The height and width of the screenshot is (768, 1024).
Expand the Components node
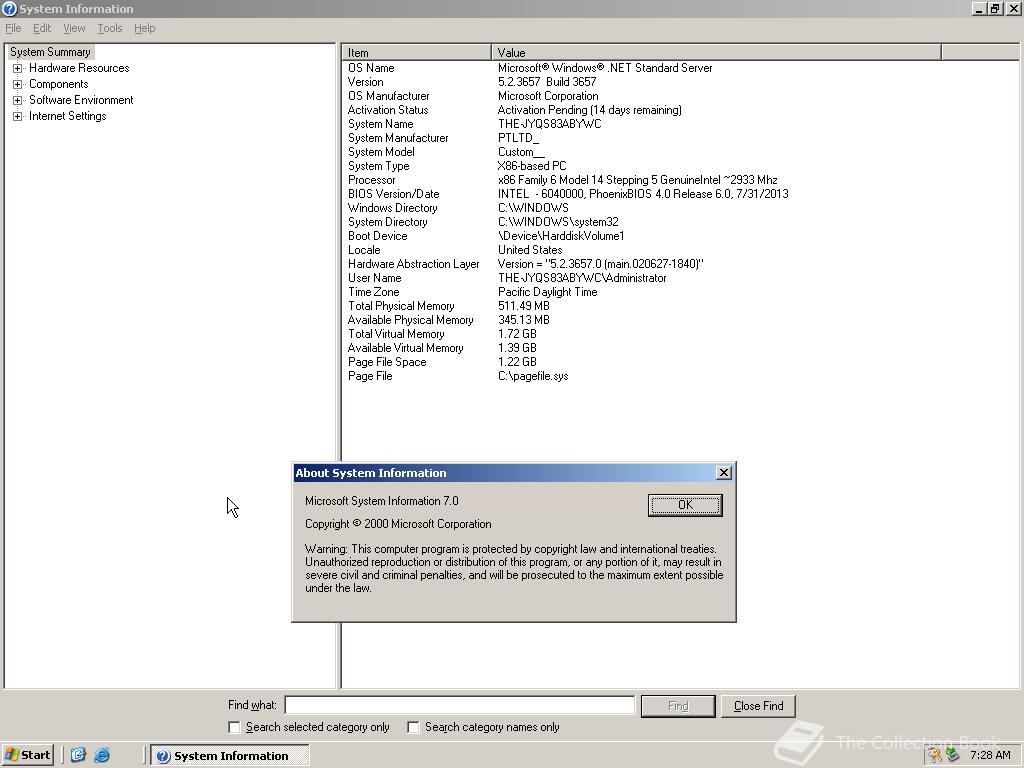18,84
